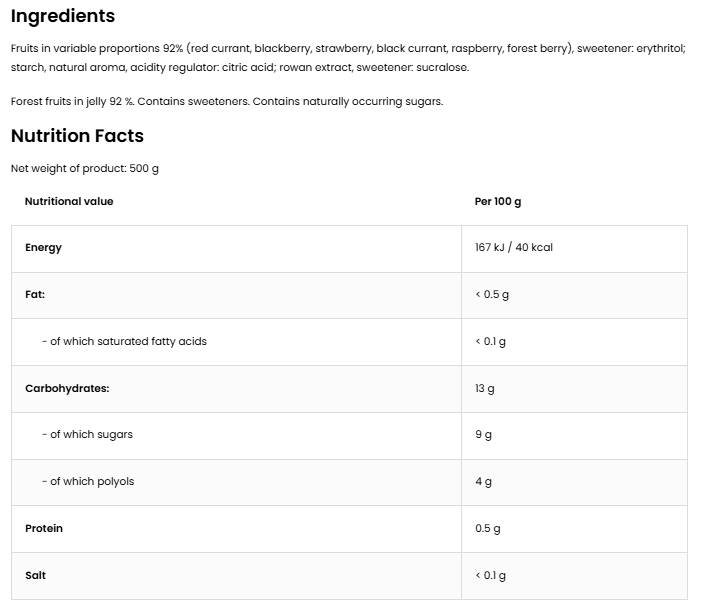This screenshot has height=611, width=701.
Task: Select the Salt row label
Action: pyautogui.click(x=35, y=575)
